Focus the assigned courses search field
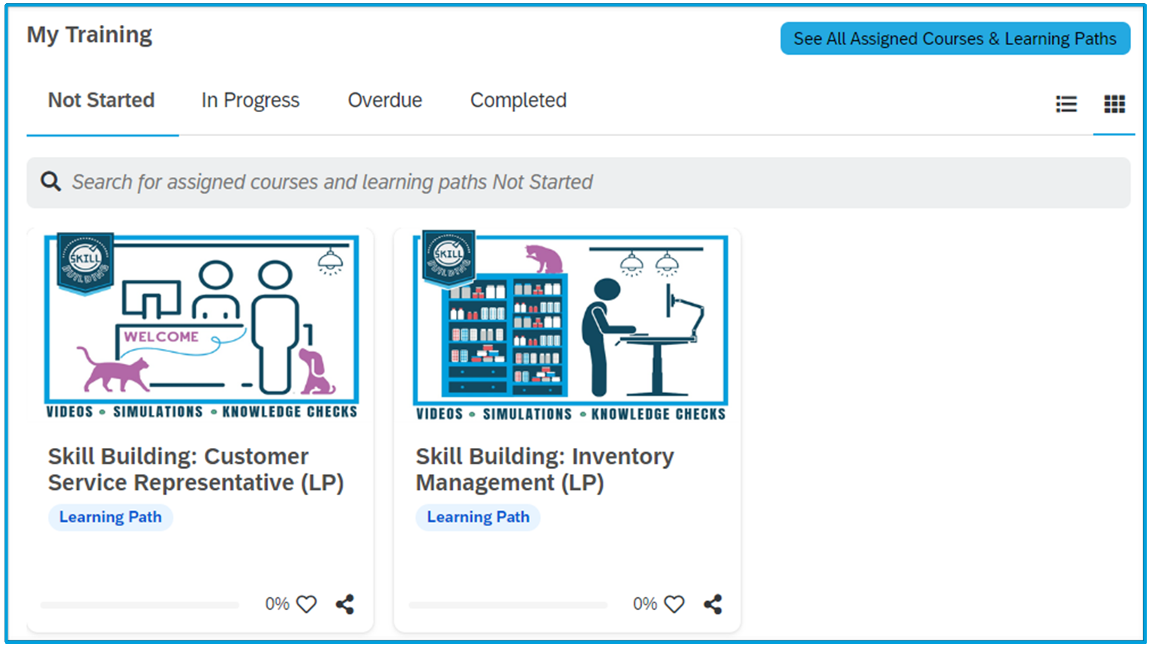1149x647 pixels. click(x=578, y=182)
